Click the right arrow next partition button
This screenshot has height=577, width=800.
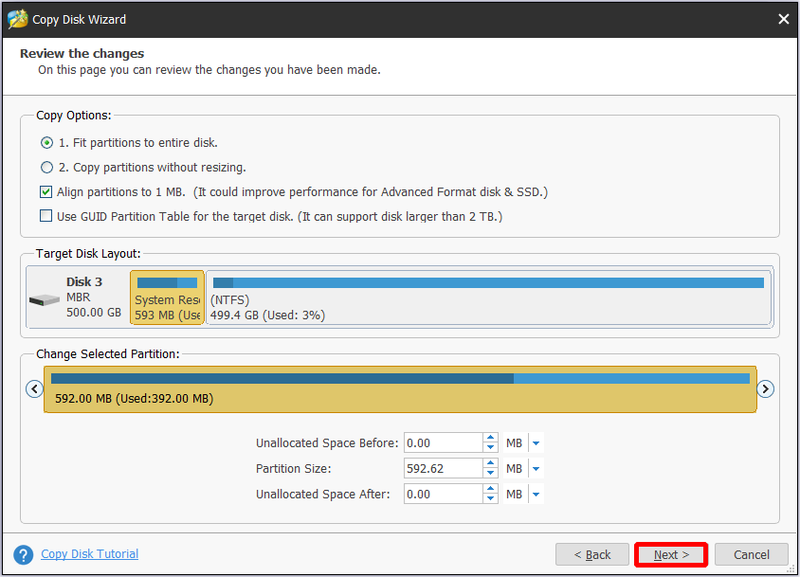click(765, 389)
